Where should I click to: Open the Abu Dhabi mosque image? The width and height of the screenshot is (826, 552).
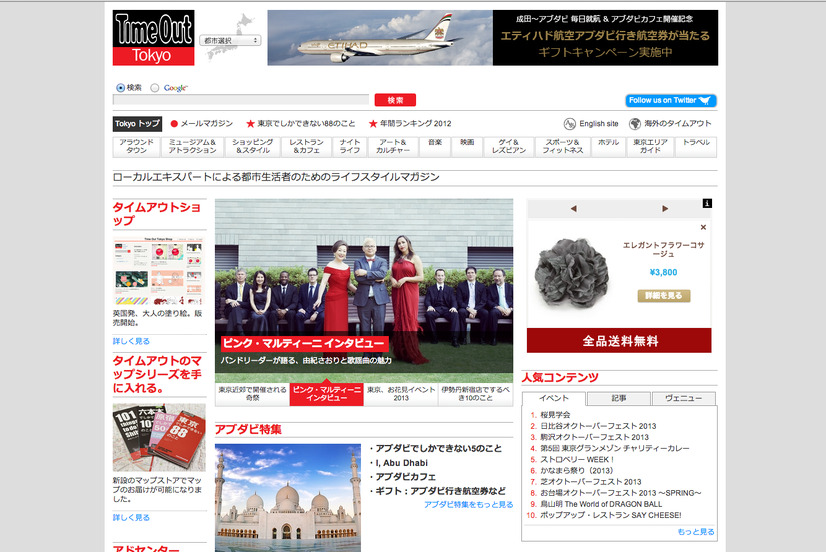pos(288,498)
